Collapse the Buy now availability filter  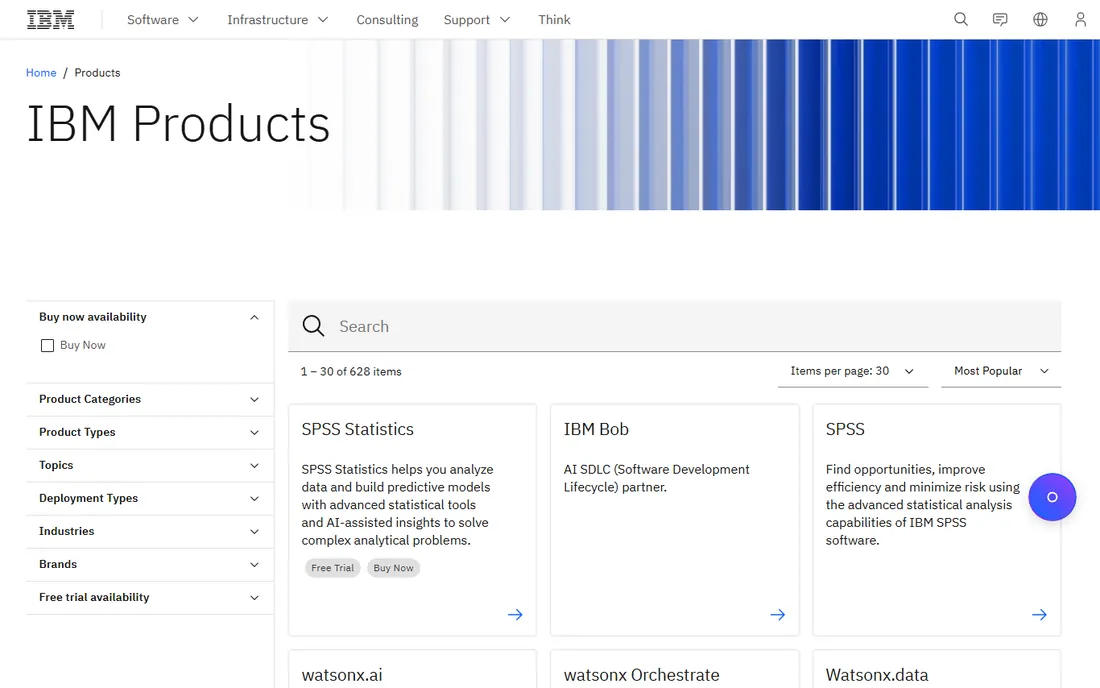(149, 317)
